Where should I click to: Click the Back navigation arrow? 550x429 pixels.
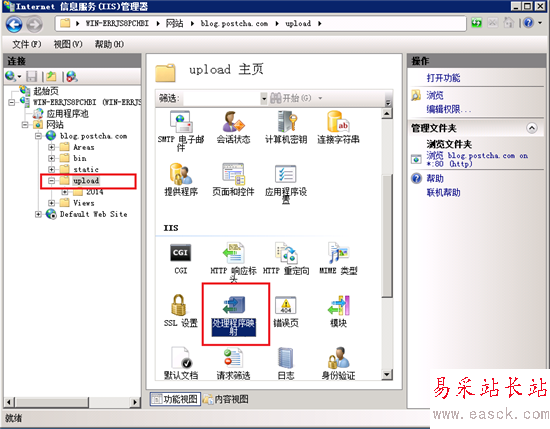[x=14, y=24]
